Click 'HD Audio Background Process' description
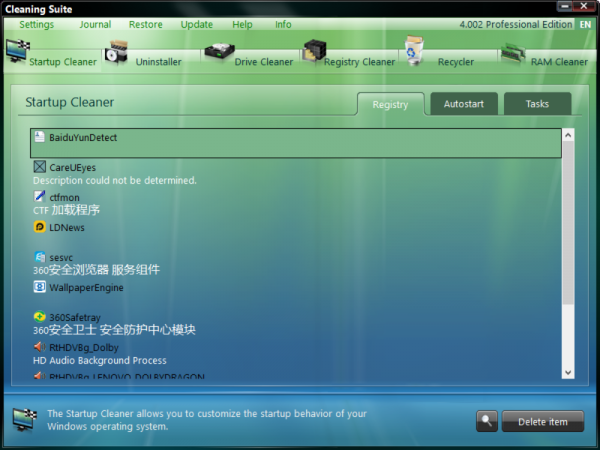The image size is (600, 450). pos(99,360)
